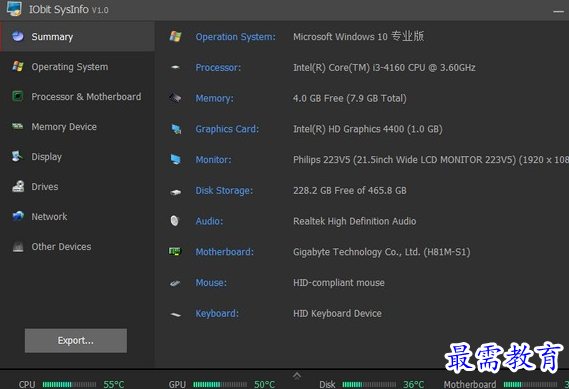Click the IObit SysInfo app icon in title bar
569x389 pixels.
(x=14, y=9)
